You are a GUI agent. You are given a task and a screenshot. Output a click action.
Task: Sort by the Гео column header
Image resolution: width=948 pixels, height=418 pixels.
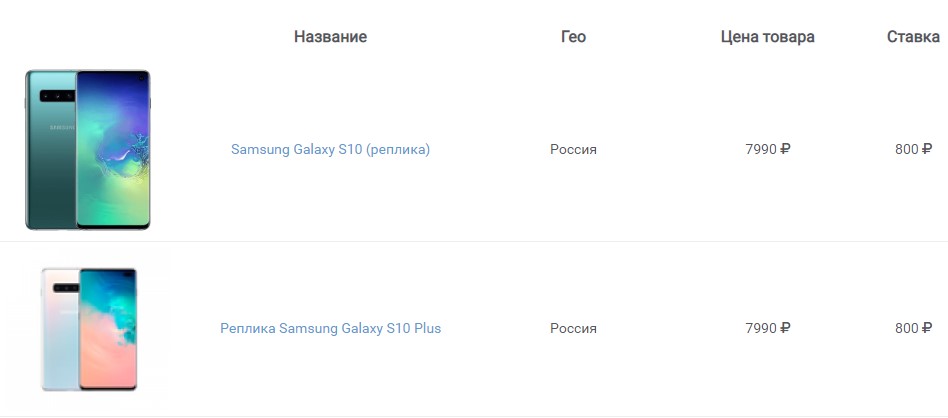[x=573, y=37]
